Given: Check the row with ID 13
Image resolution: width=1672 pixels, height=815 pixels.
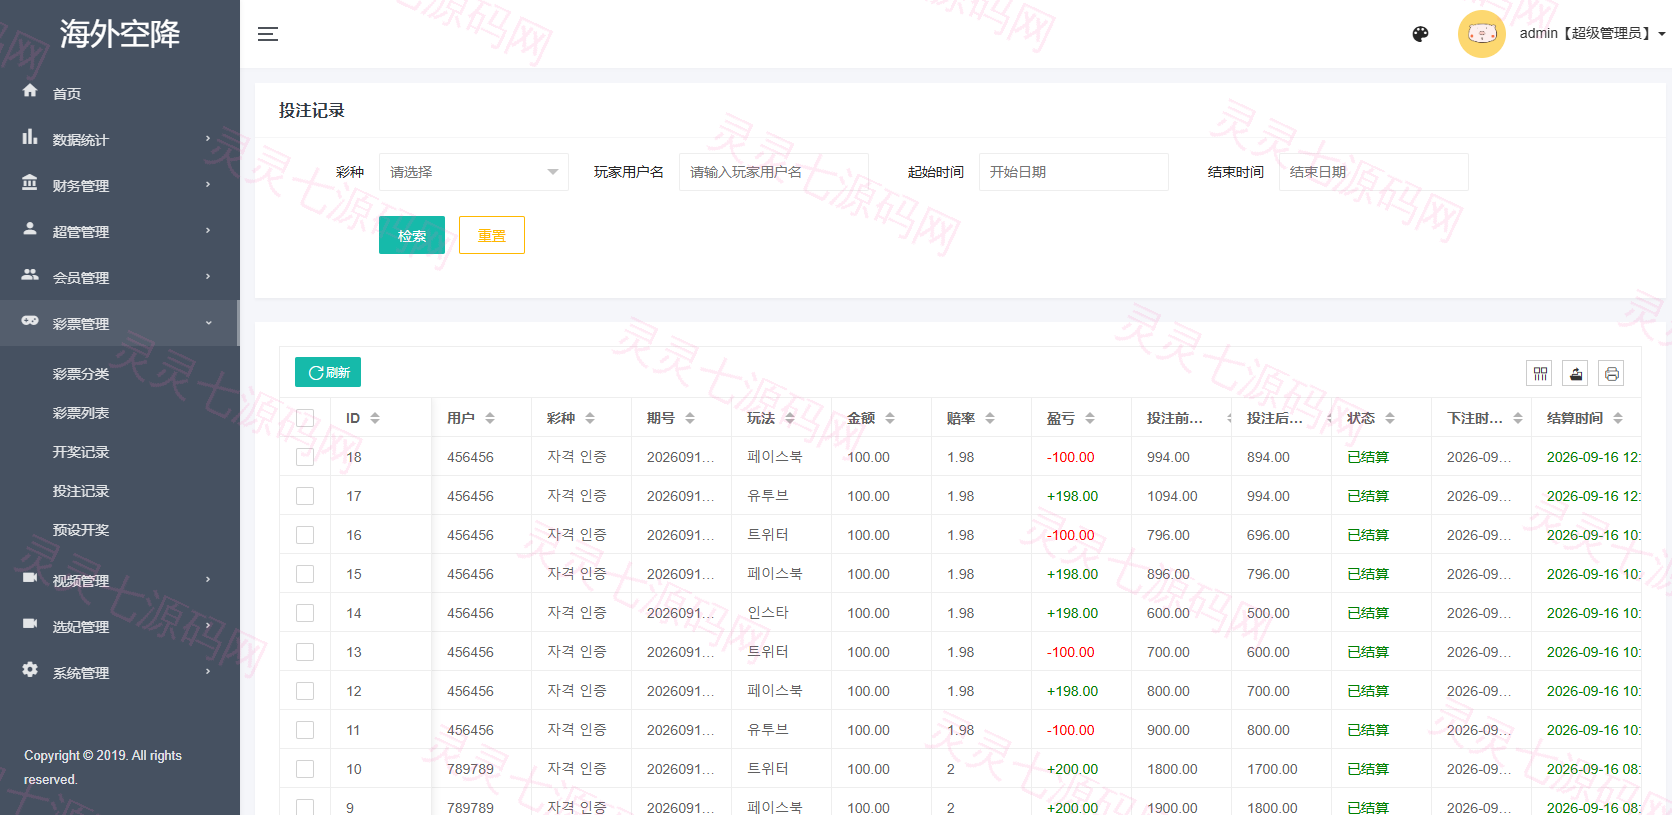Looking at the screenshot, I should pos(305,652).
